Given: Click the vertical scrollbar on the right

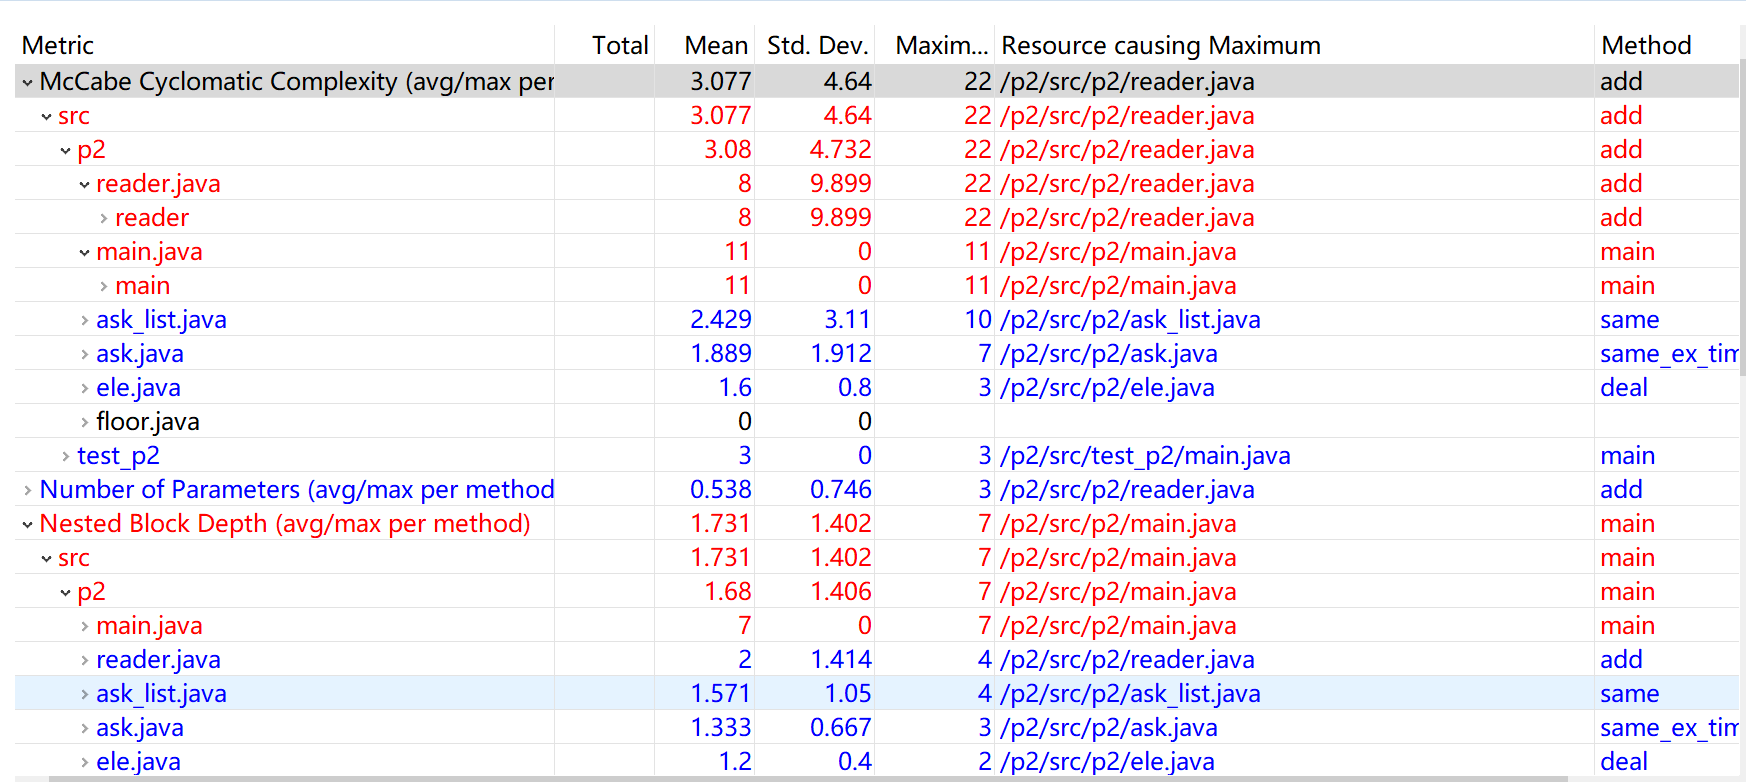Looking at the screenshot, I should (1742, 200).
